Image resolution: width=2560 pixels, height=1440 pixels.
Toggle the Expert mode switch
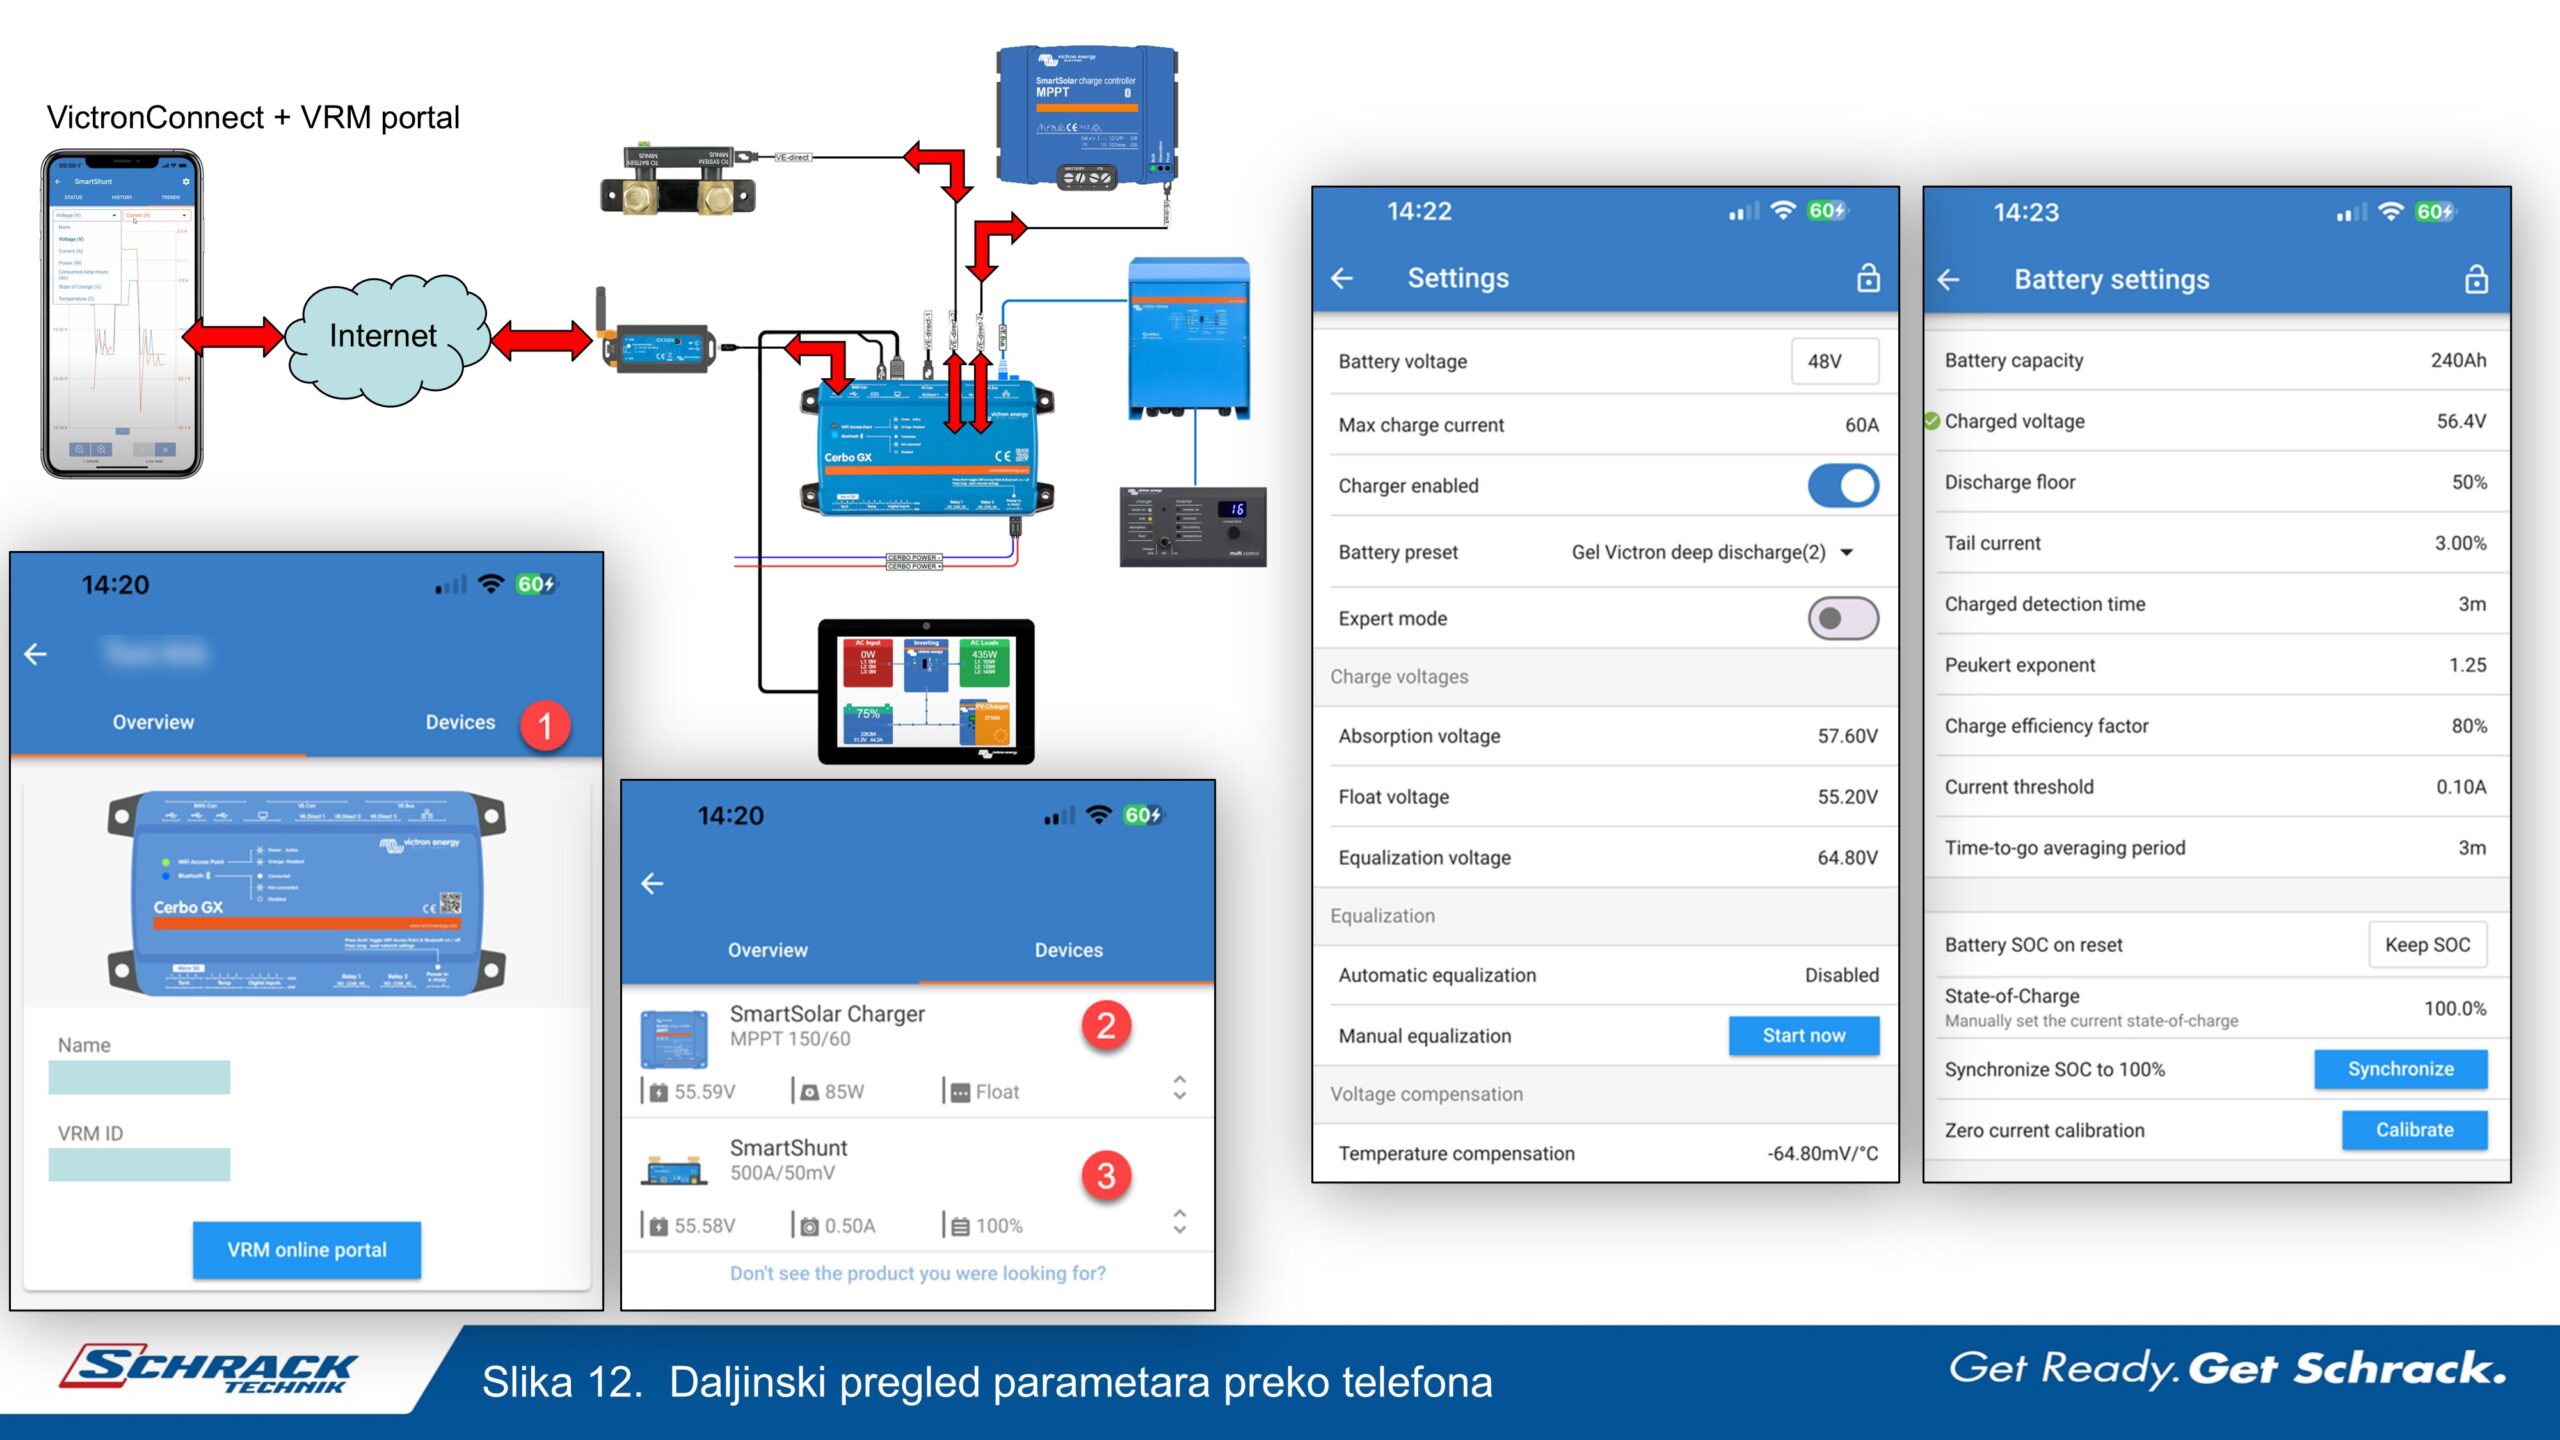coord(1842,618)
